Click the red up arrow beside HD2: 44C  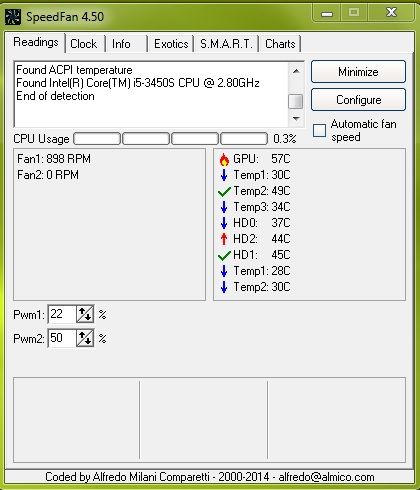point(224,239)
